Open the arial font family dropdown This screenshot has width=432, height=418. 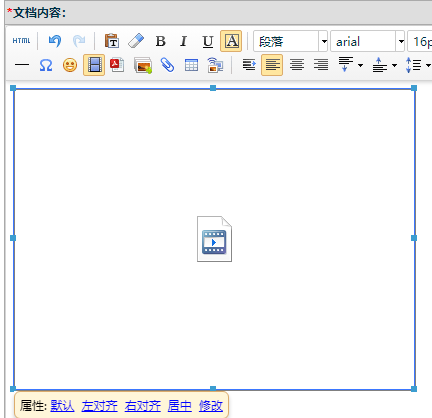pos(400,41)
